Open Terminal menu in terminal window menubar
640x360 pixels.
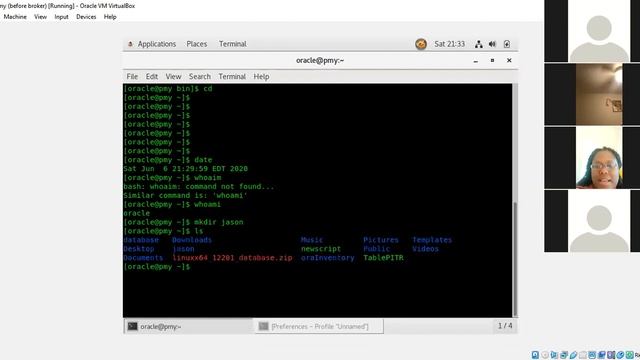[x=232, y=76]
